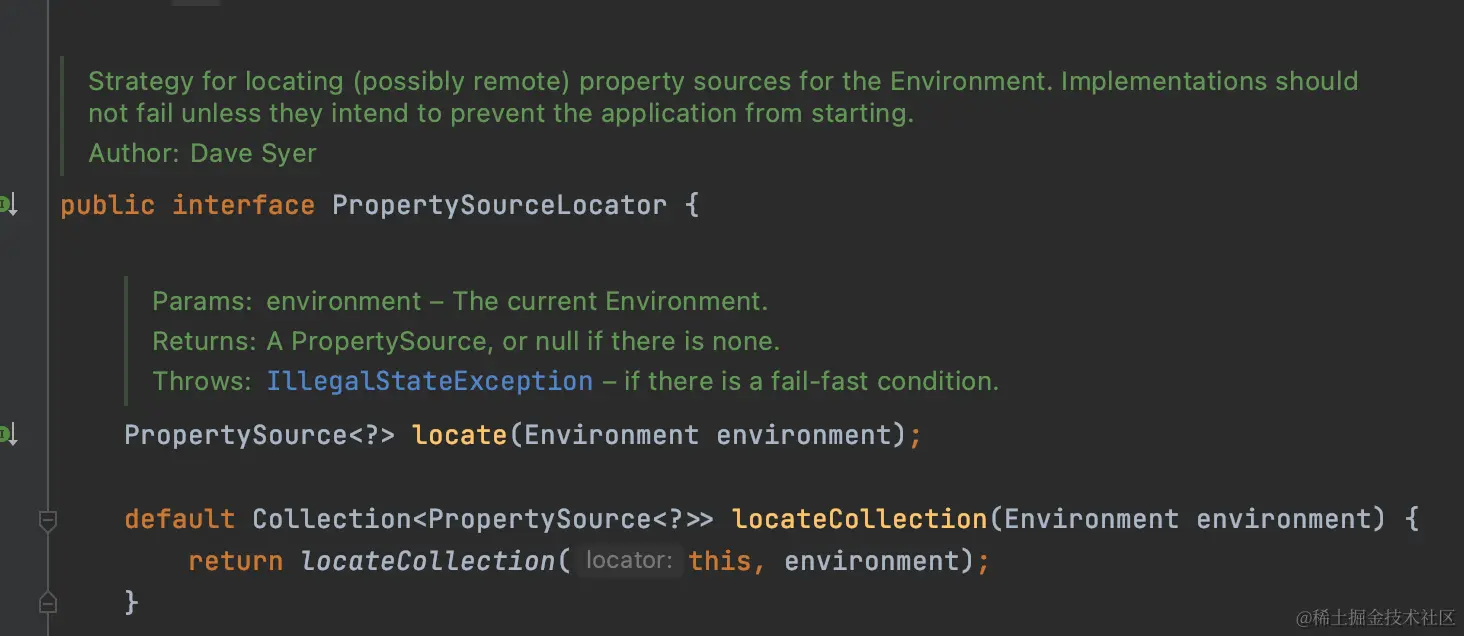Viewport: 1464px width, 636px height.
Task: Open the IllegalStateException link in Javadoc
Action: click(x=430, y=381)
